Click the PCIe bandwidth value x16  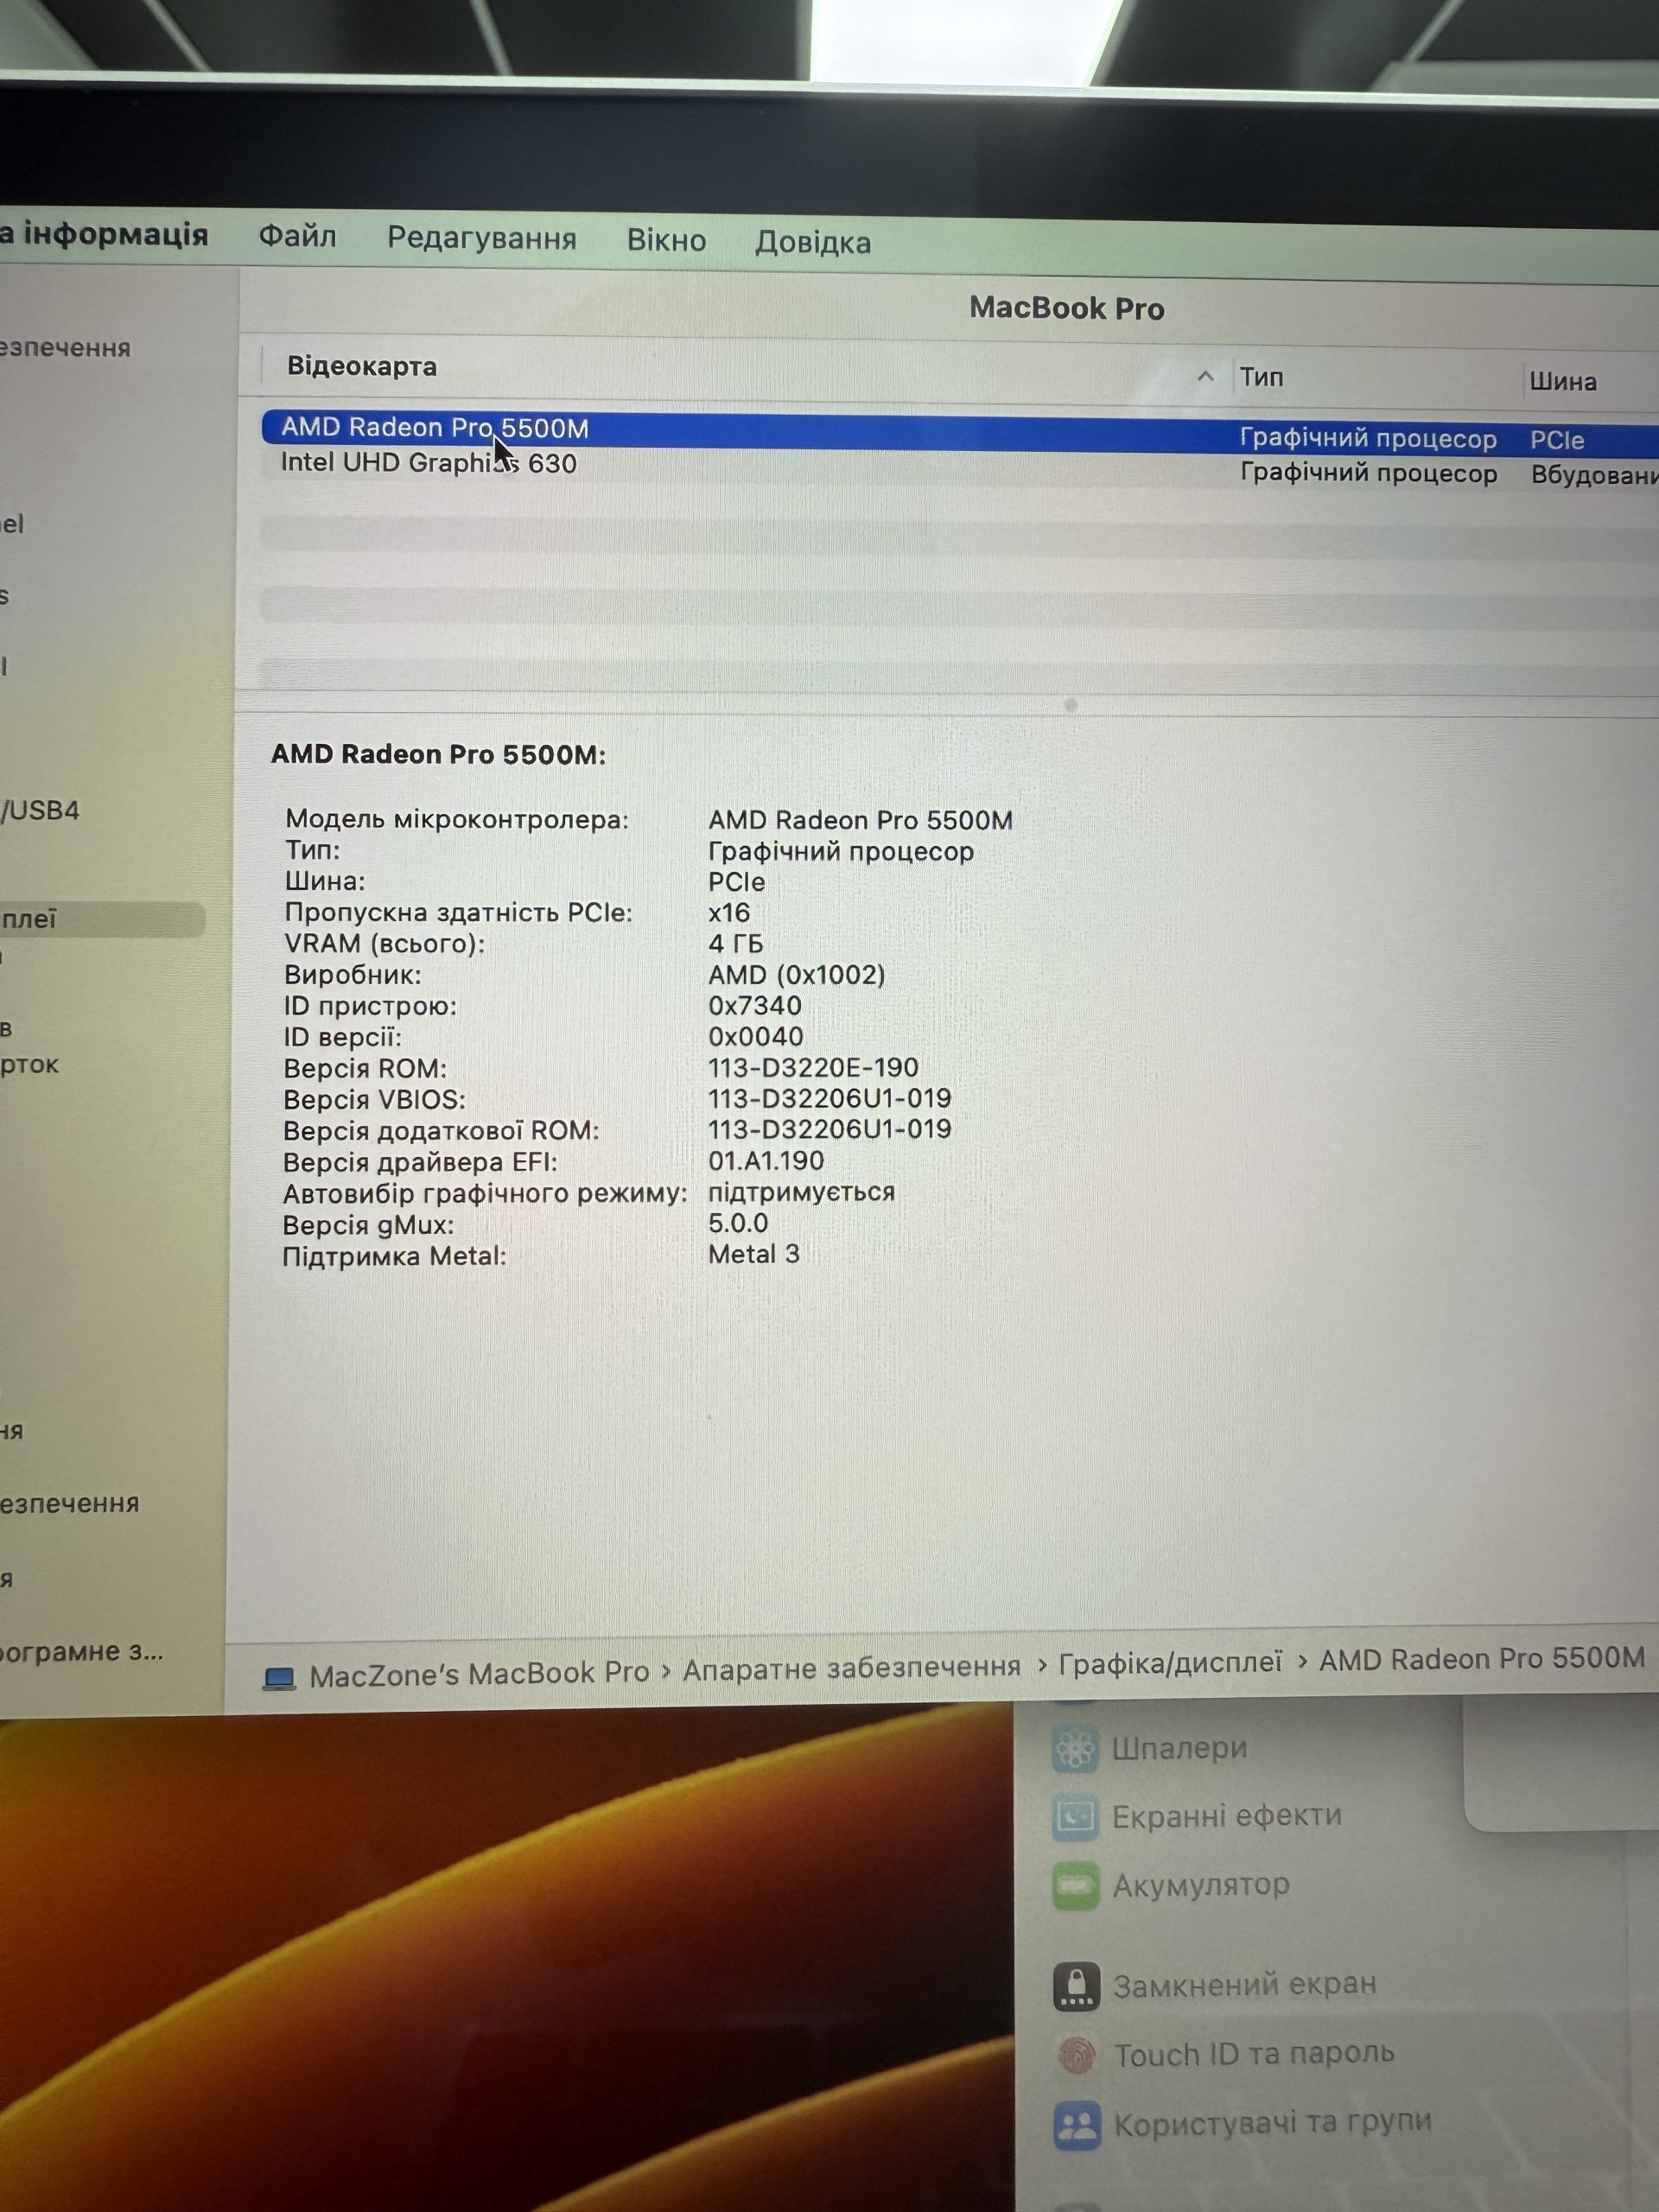(x=729, y=913)
